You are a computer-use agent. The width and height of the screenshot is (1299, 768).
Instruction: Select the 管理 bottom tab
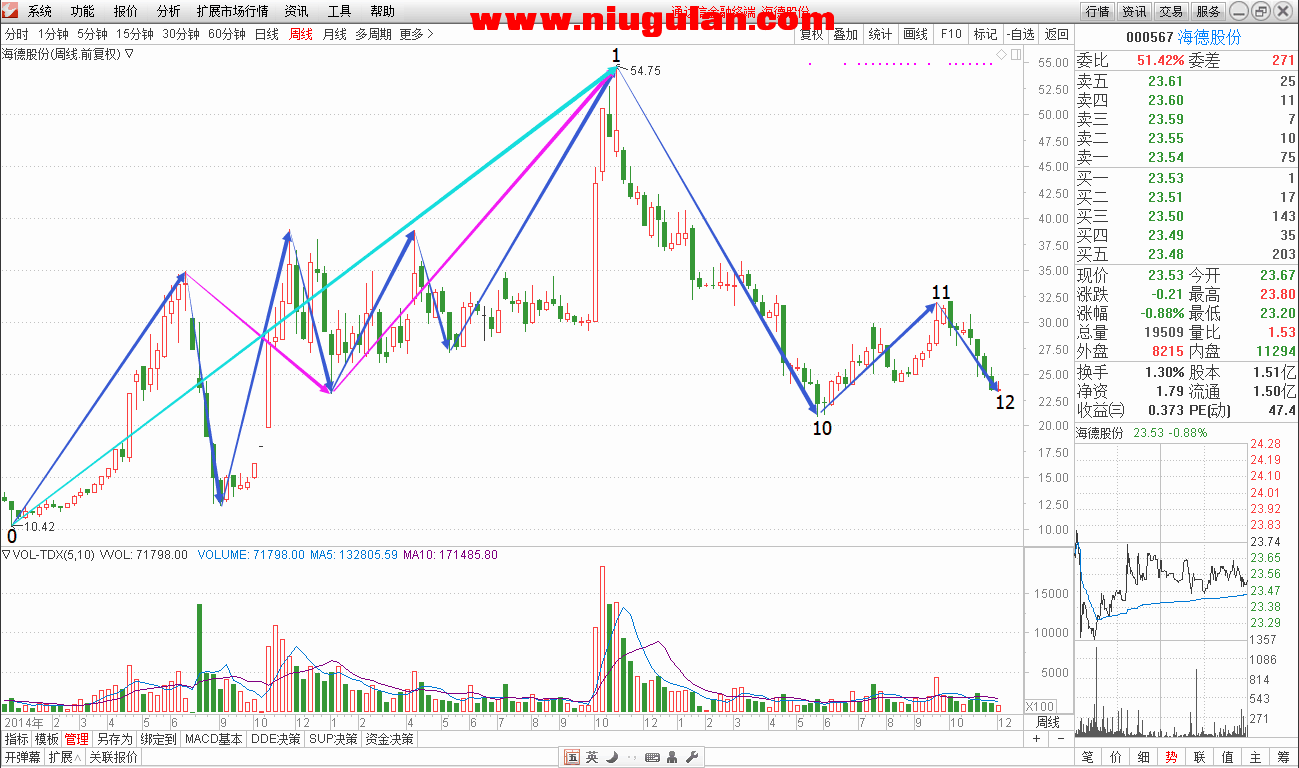76,740
